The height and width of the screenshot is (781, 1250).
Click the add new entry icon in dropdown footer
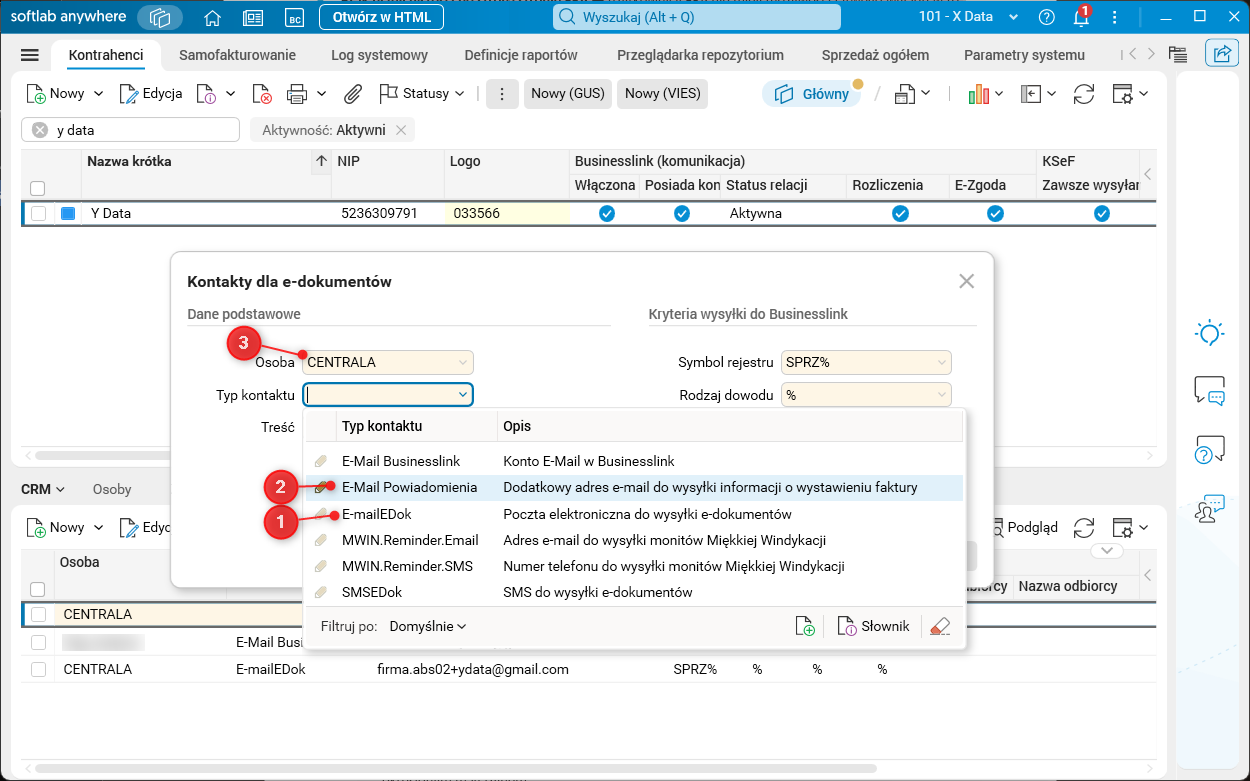(x=805, y=626)
